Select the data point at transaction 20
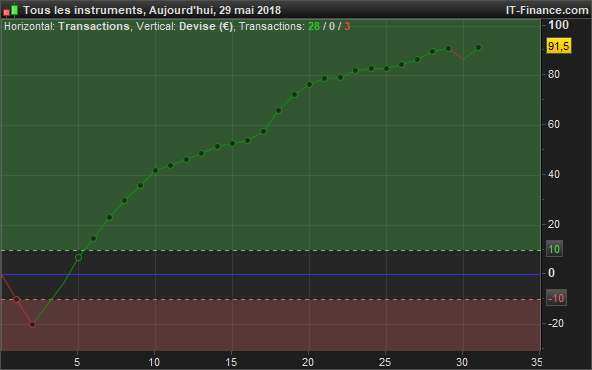592x370 pixels. point(310,85)
